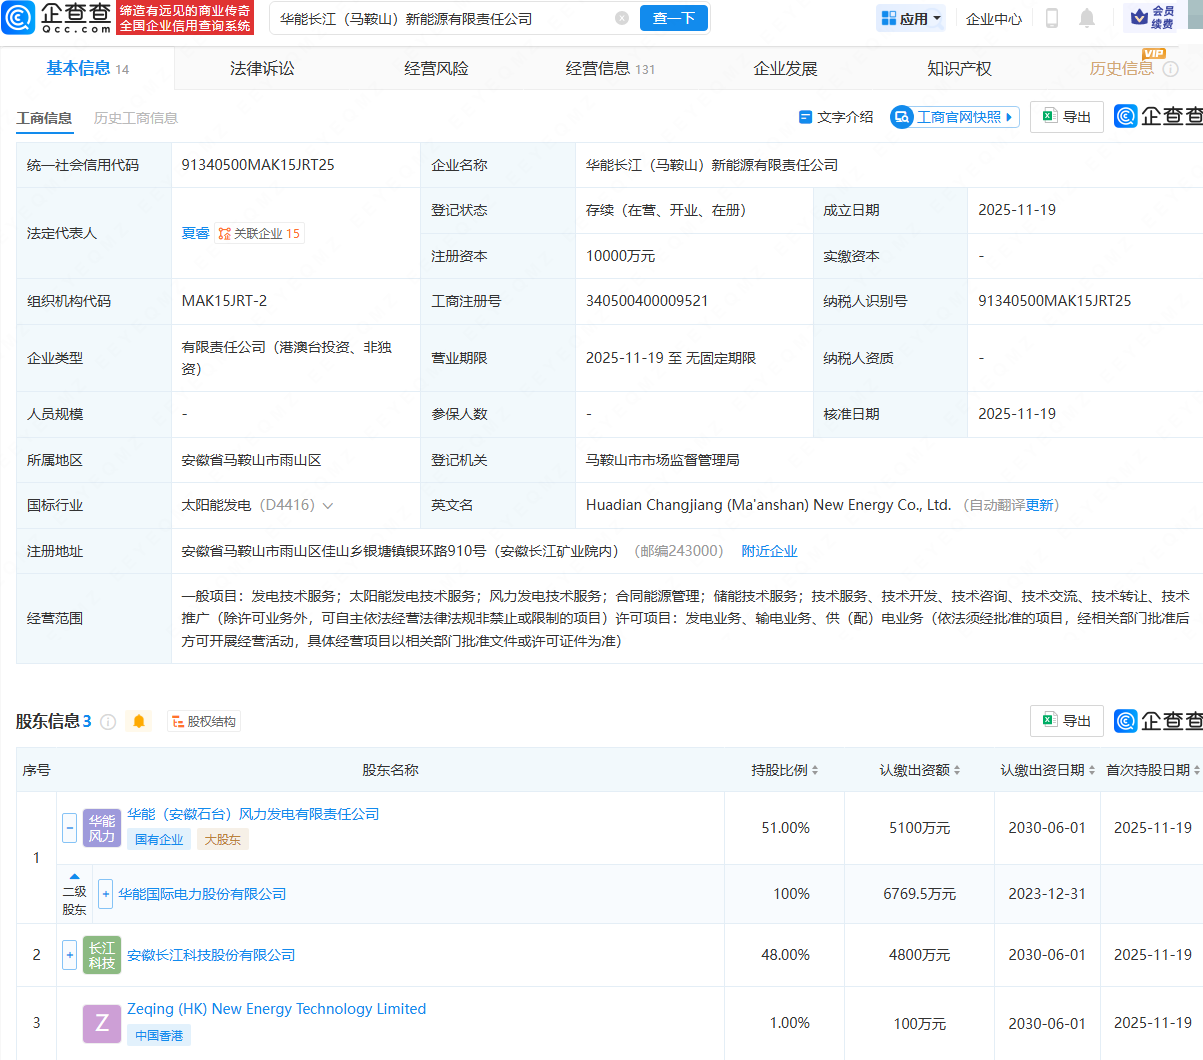Click the 查一下 search button
This screenshot has height=1060, width=1203.
[673, 18]
